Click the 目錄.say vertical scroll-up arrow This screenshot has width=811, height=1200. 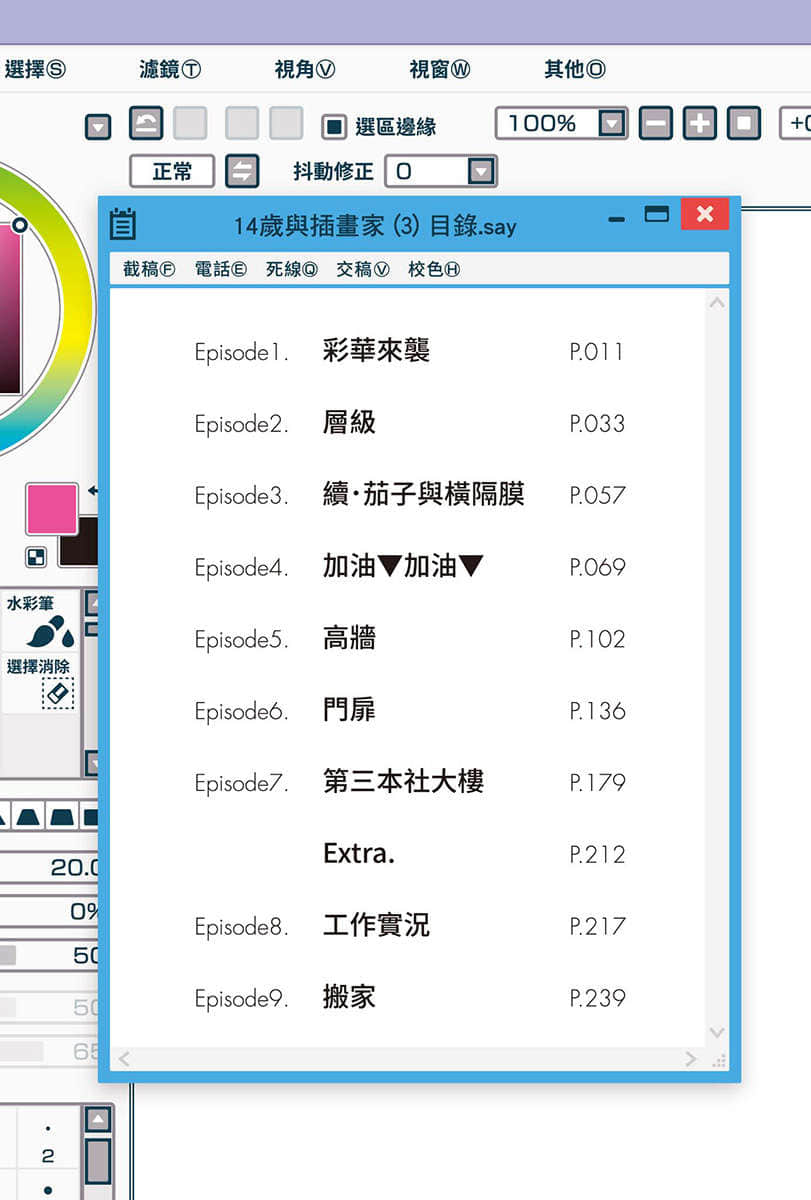tap(717, 302)
